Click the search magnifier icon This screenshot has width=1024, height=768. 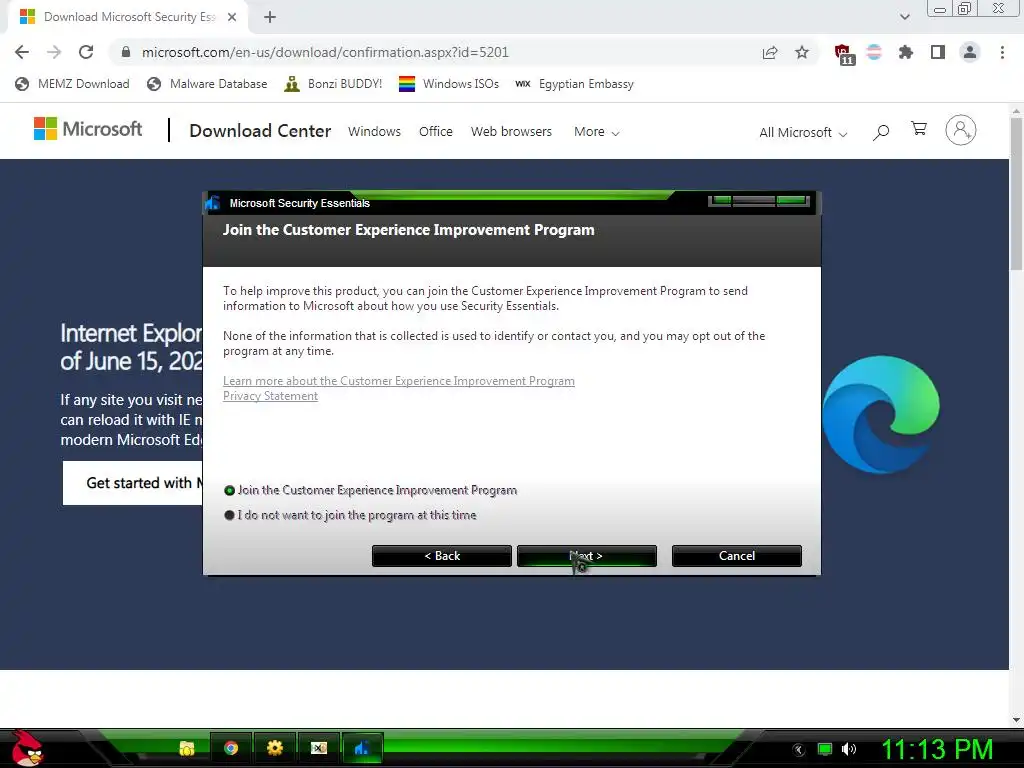[881, 133]
